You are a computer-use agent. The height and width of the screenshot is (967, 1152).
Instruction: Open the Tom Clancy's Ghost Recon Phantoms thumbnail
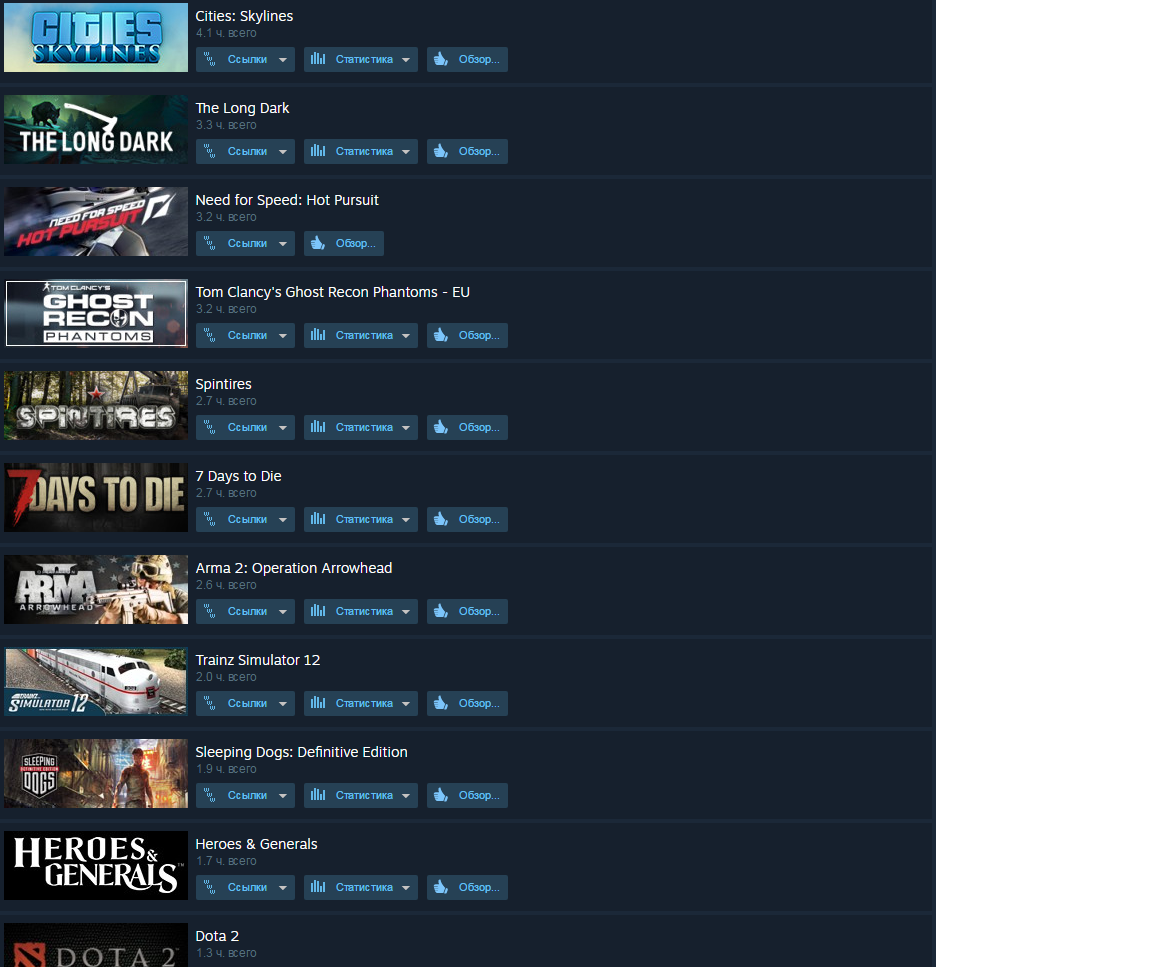96,313
